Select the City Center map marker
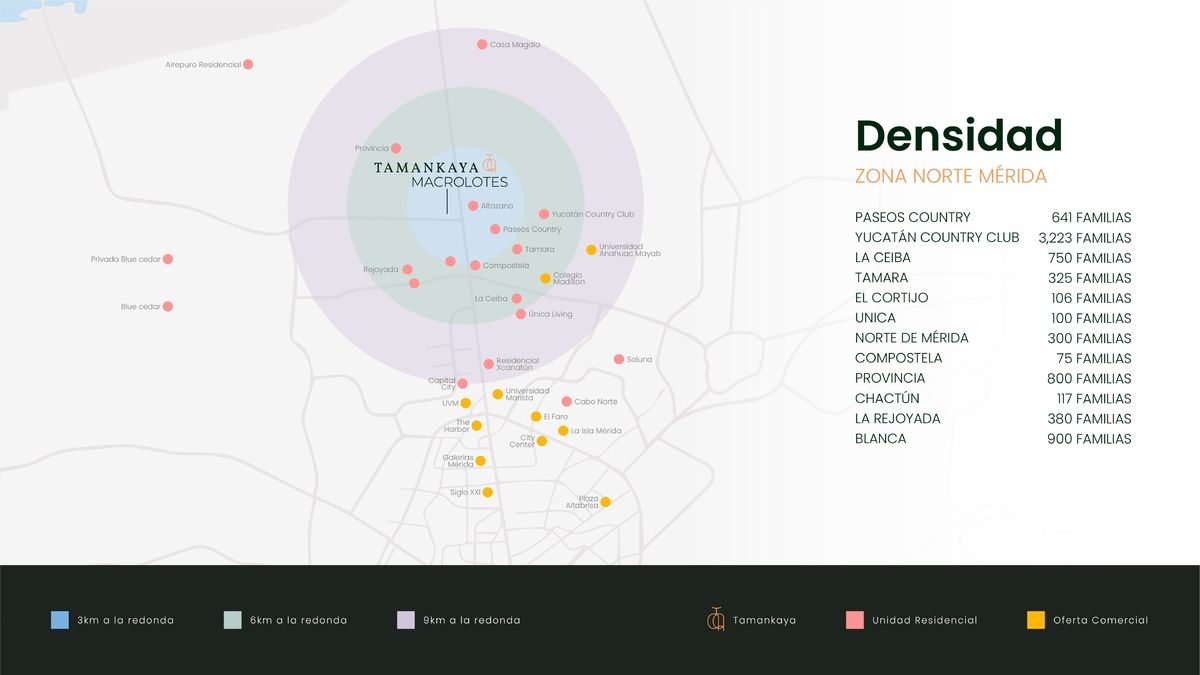The image size is (1200, 675). pyautogui.click(x=542, y=441)
